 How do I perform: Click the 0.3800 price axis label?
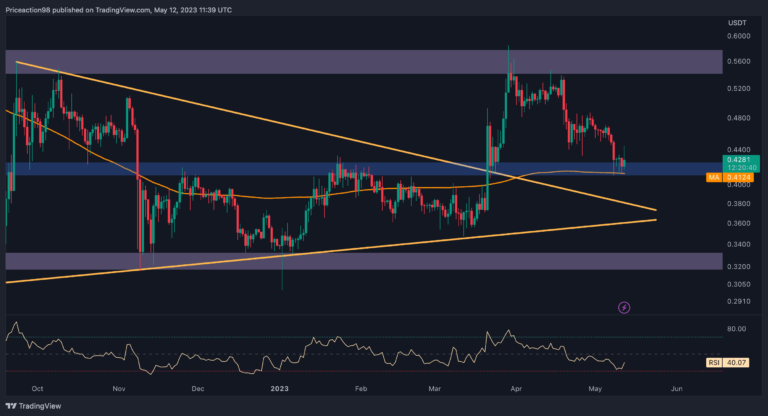tap(739, 204)
